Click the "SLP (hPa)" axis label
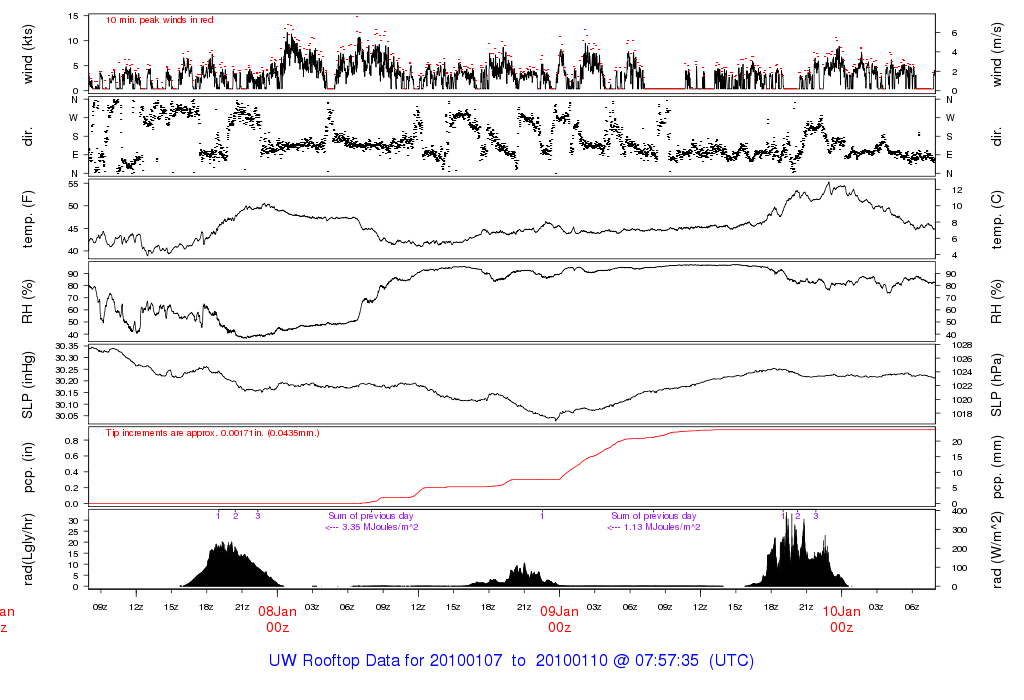1024x700 pixels. (x=996, y=384)
